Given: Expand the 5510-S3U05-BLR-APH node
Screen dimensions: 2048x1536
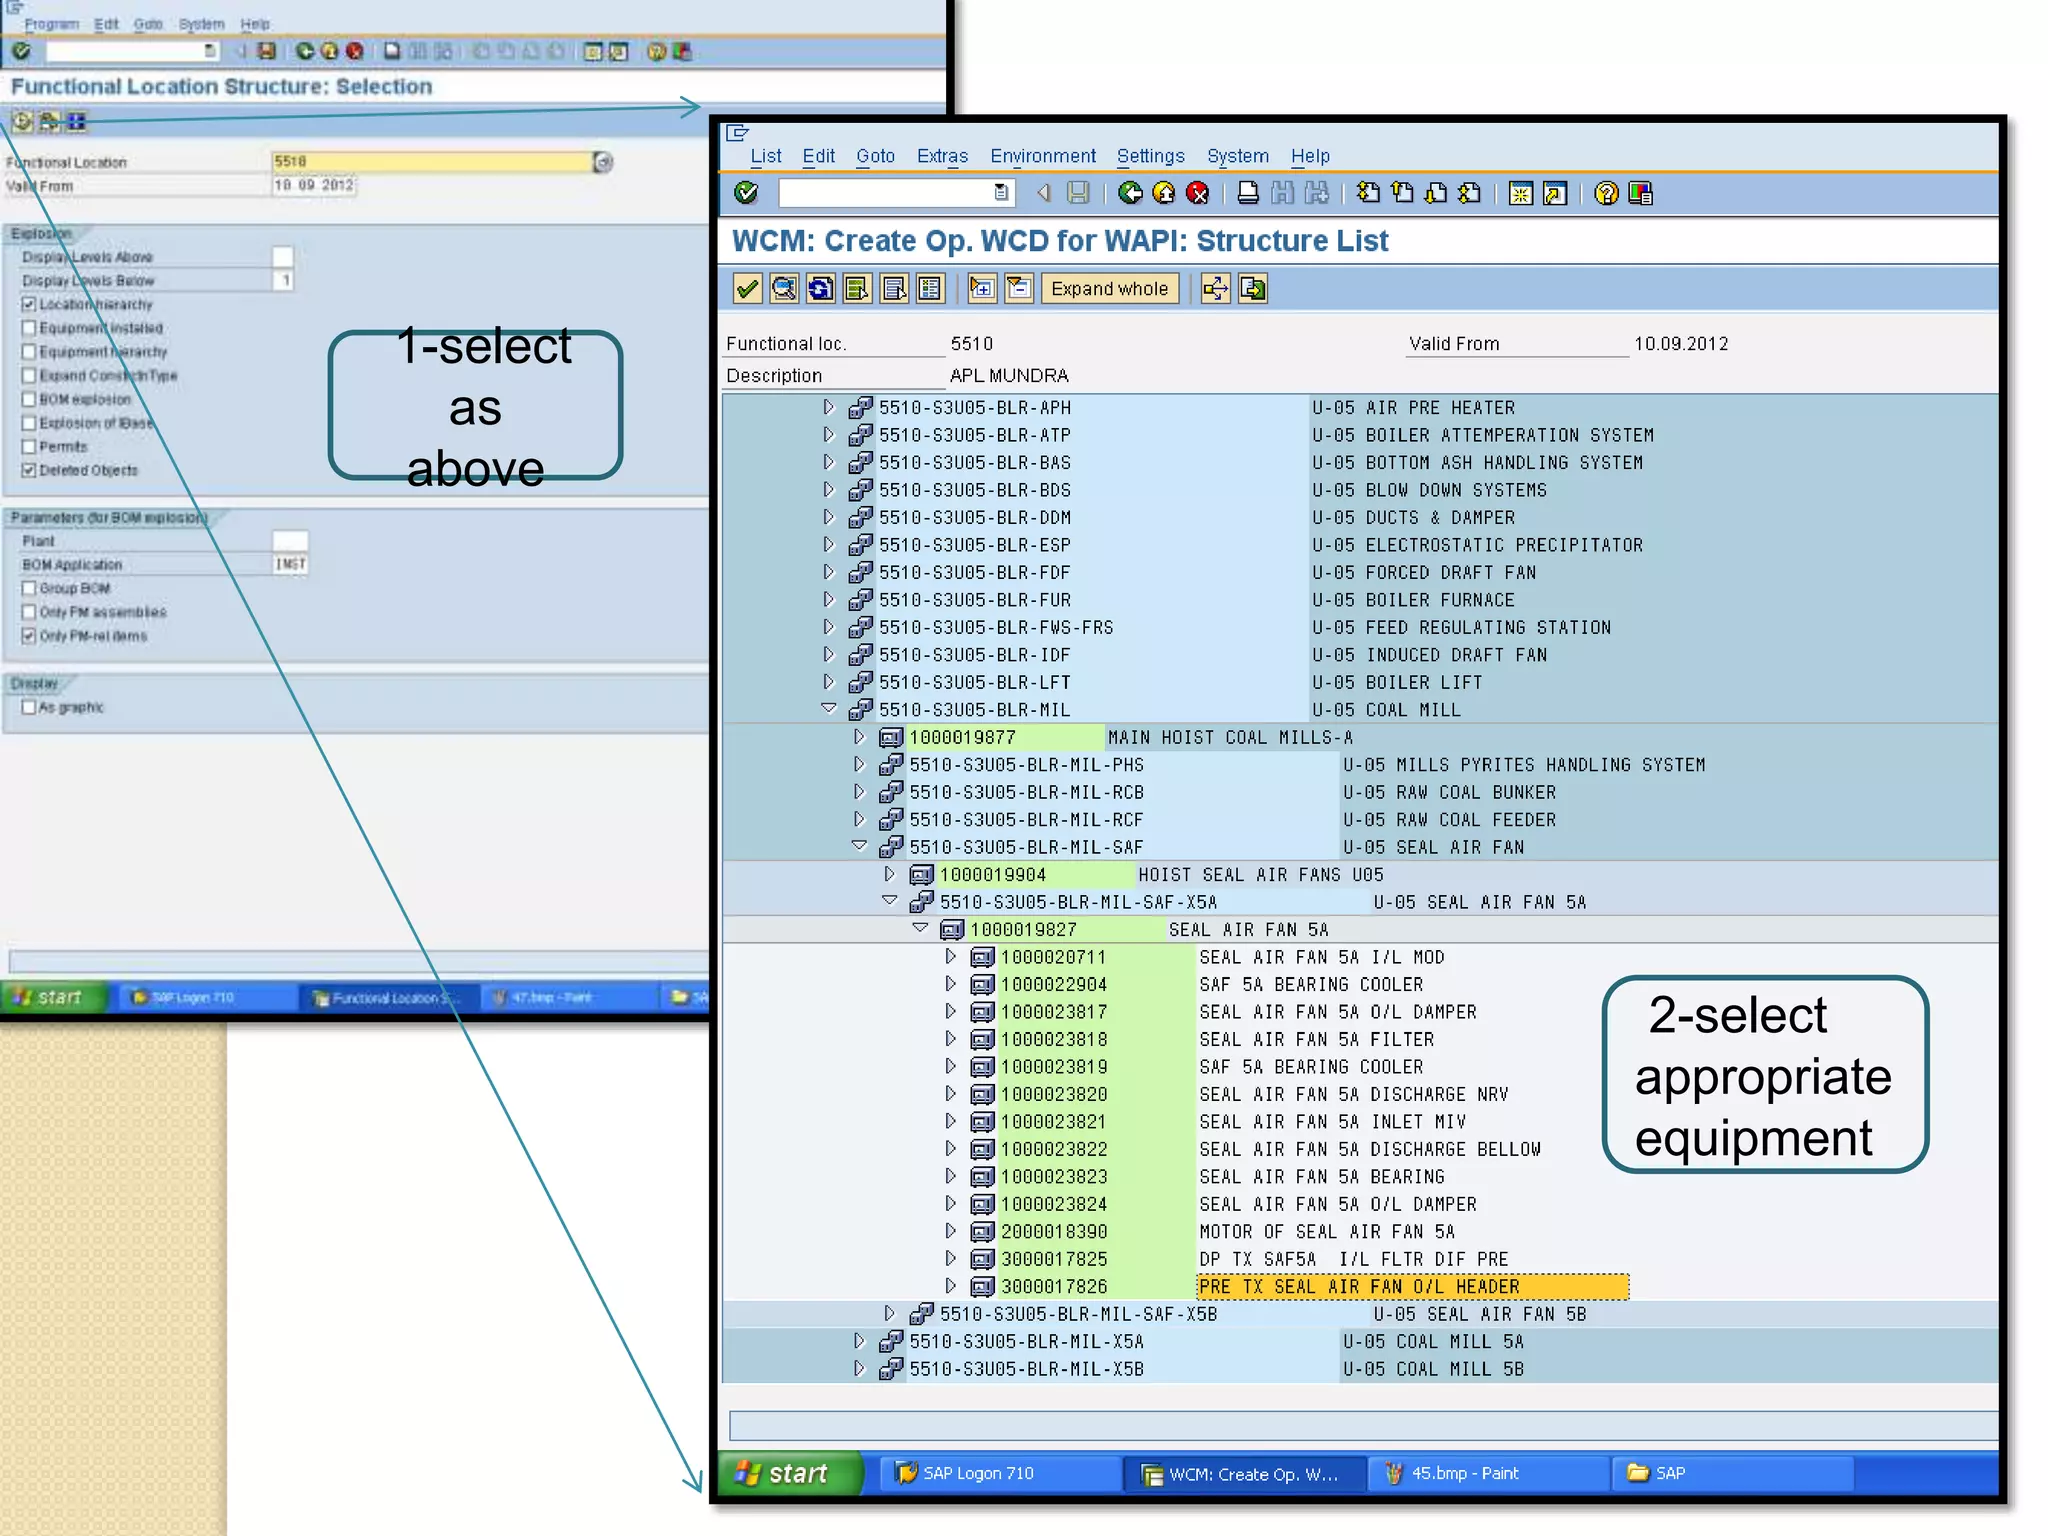Looking at the screenshot, I should pyautogui.click(x=828, y=407).
